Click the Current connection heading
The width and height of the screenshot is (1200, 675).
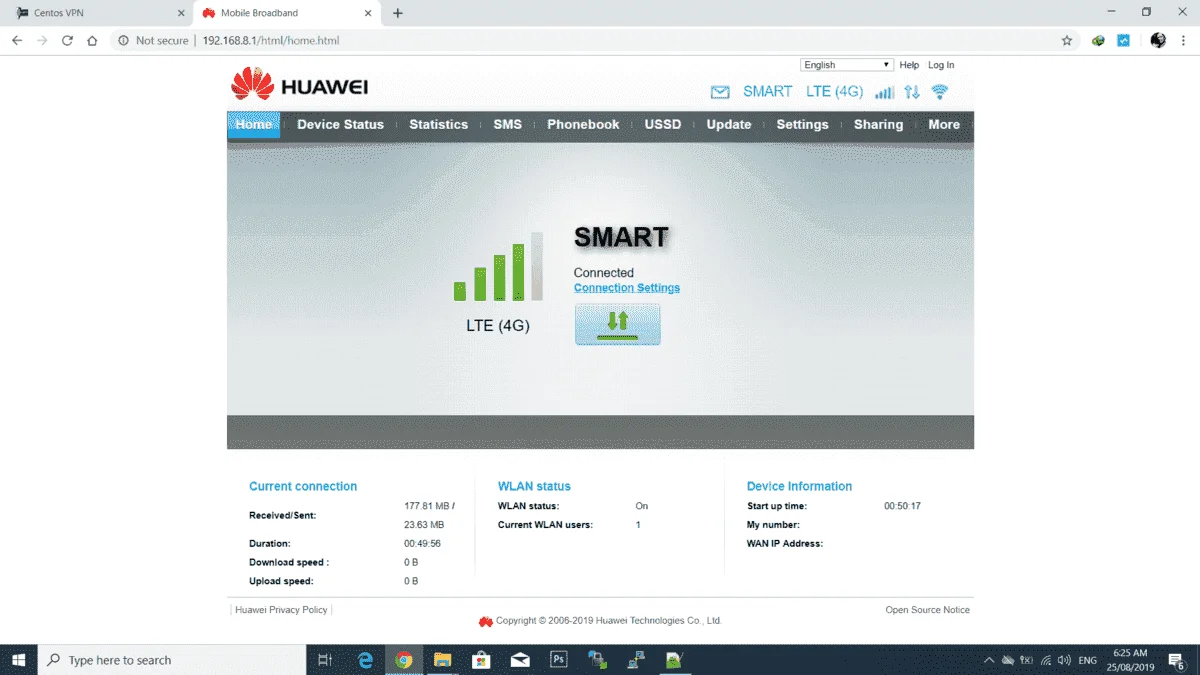[303, 486]
